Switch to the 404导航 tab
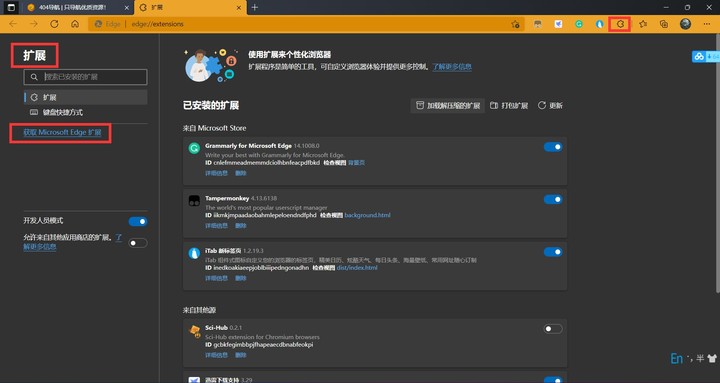720x383 pixels. tap(77, 8)
